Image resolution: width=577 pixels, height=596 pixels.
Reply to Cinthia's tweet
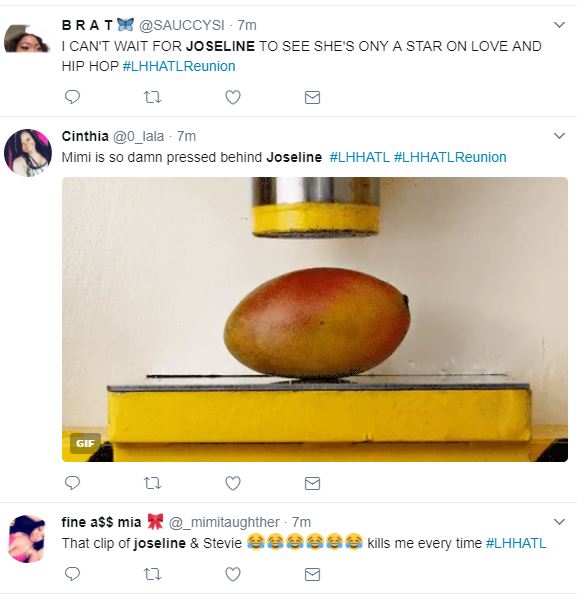[72, 483]
